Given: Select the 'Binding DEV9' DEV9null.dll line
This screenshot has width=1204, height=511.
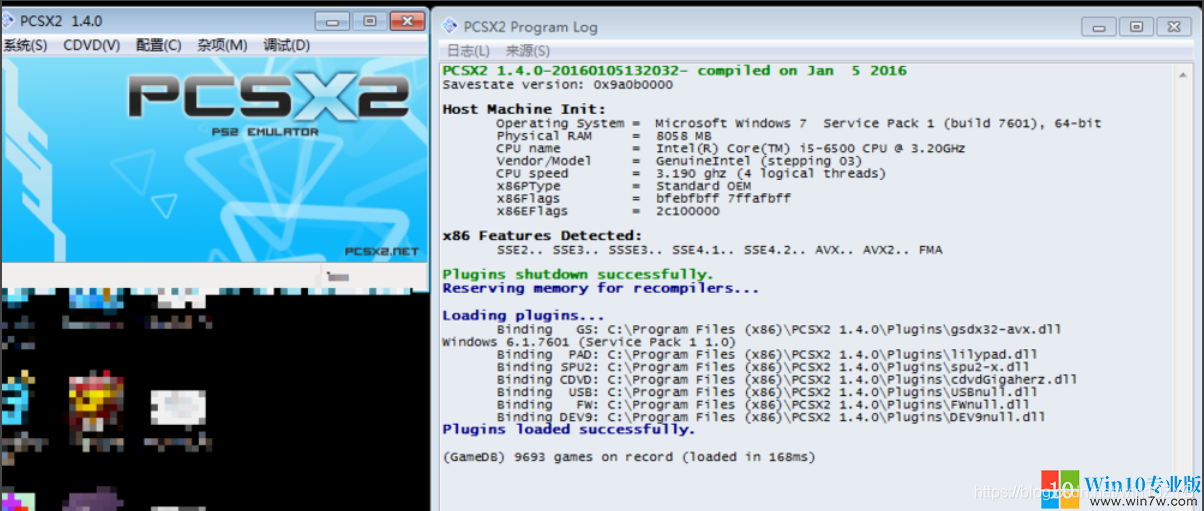Looking at the screenshot, I should [x=771, y=417].
